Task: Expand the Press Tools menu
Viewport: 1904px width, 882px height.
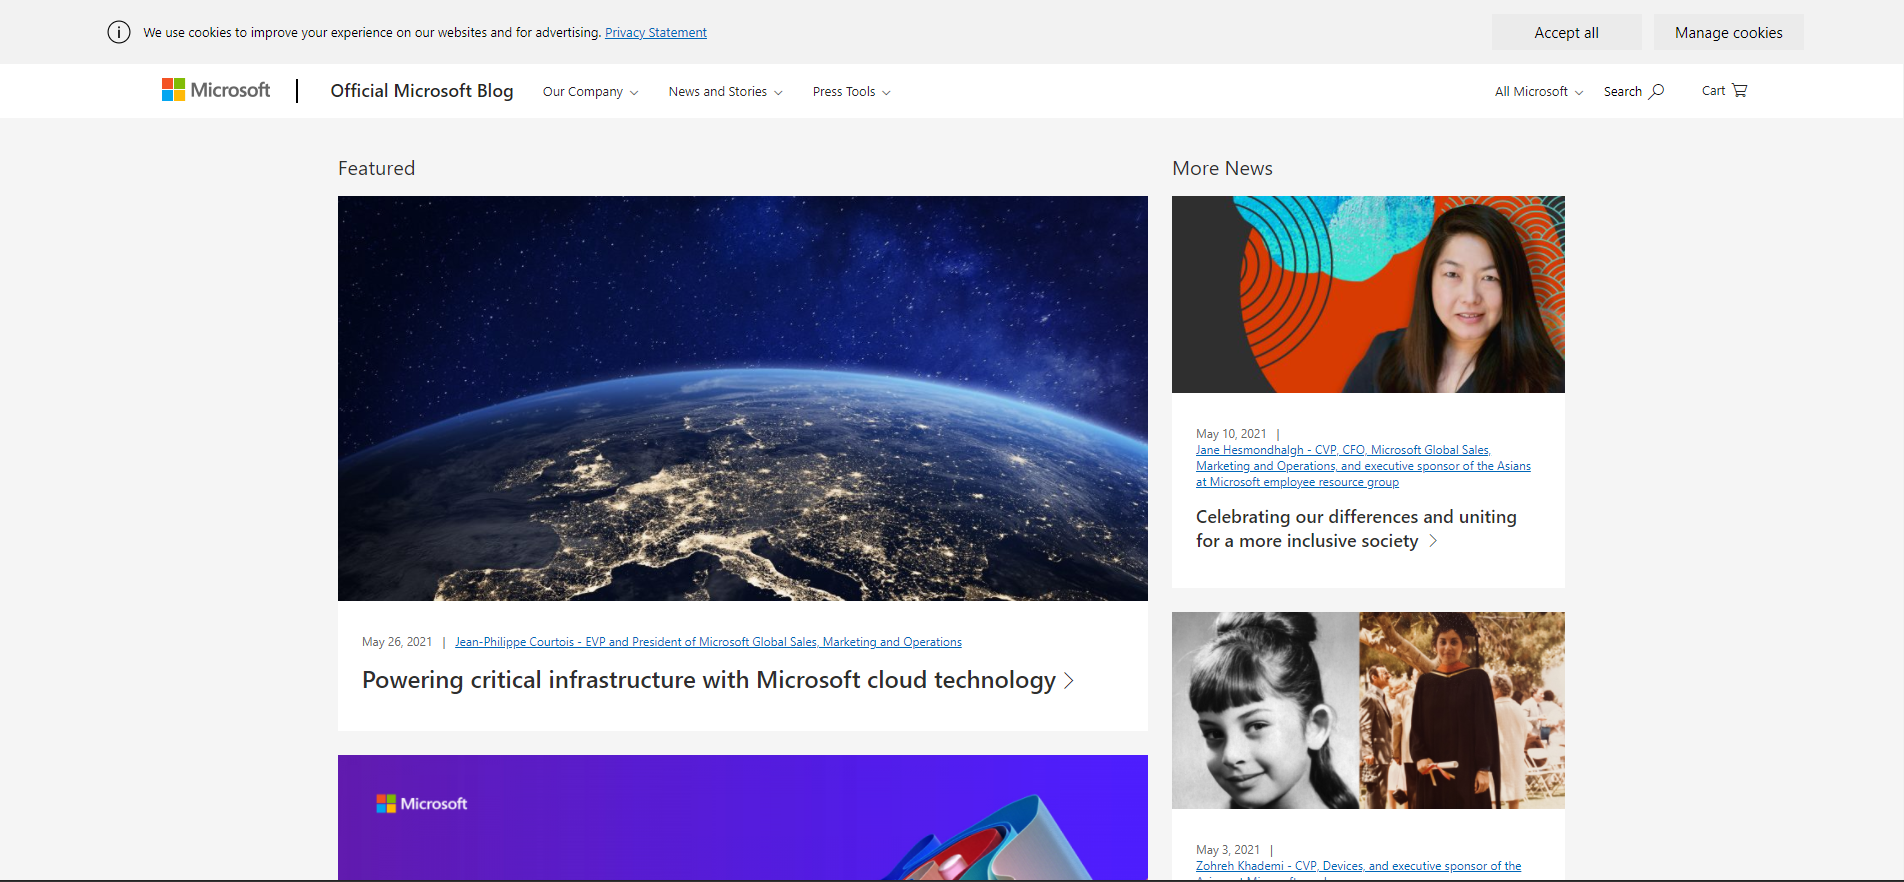Action: pos(851,91)
